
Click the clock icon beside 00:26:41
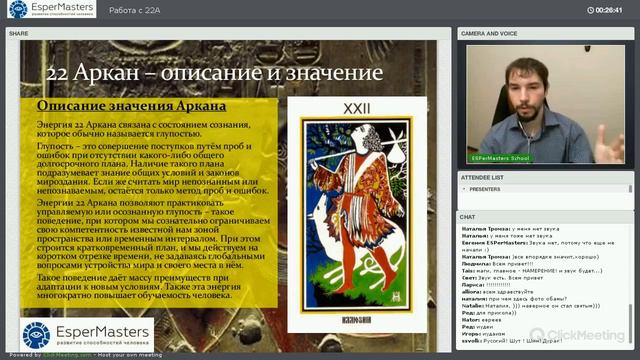coord(590,10)
